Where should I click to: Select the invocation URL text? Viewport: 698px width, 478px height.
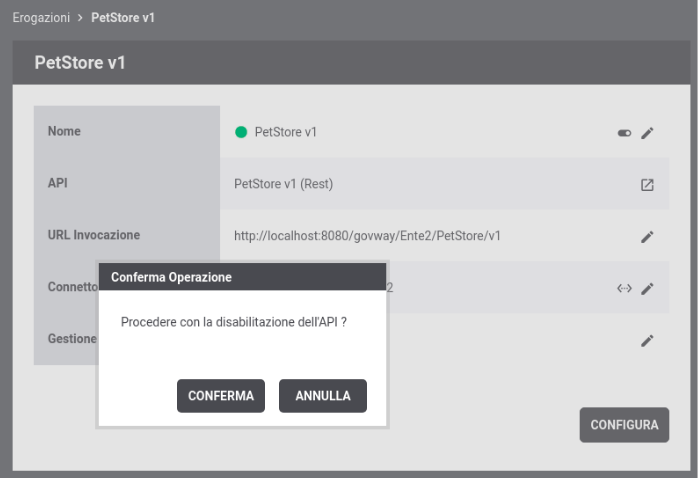click(367, 236)
